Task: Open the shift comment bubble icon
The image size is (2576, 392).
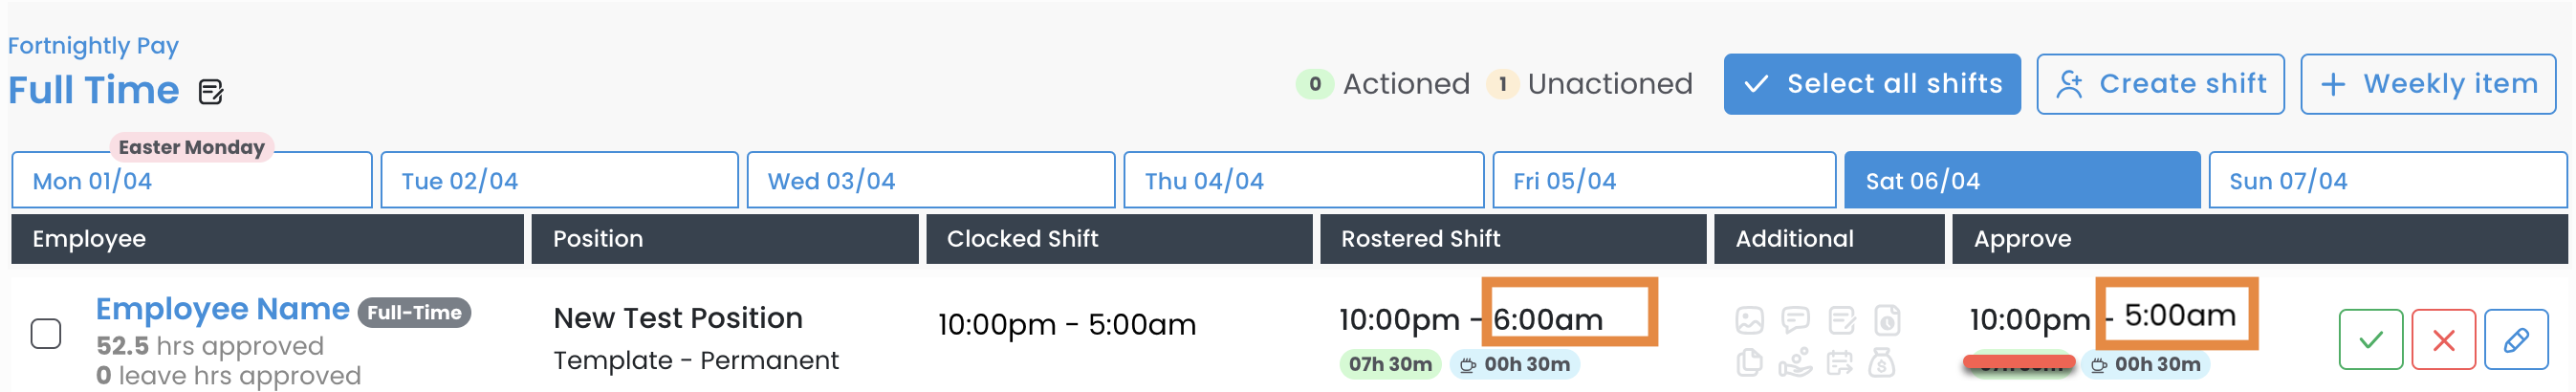Action: coord(1795,320)
